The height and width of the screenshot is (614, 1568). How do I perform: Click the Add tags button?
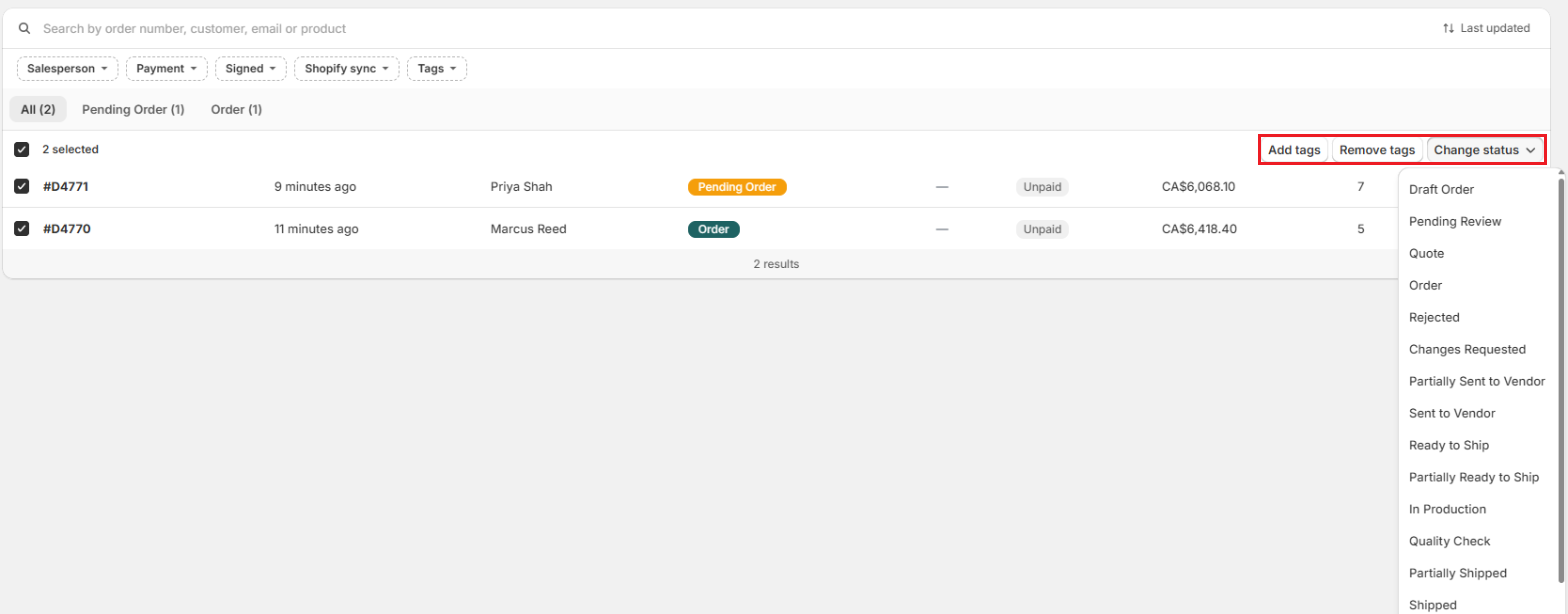click(x=1294, y=150)
